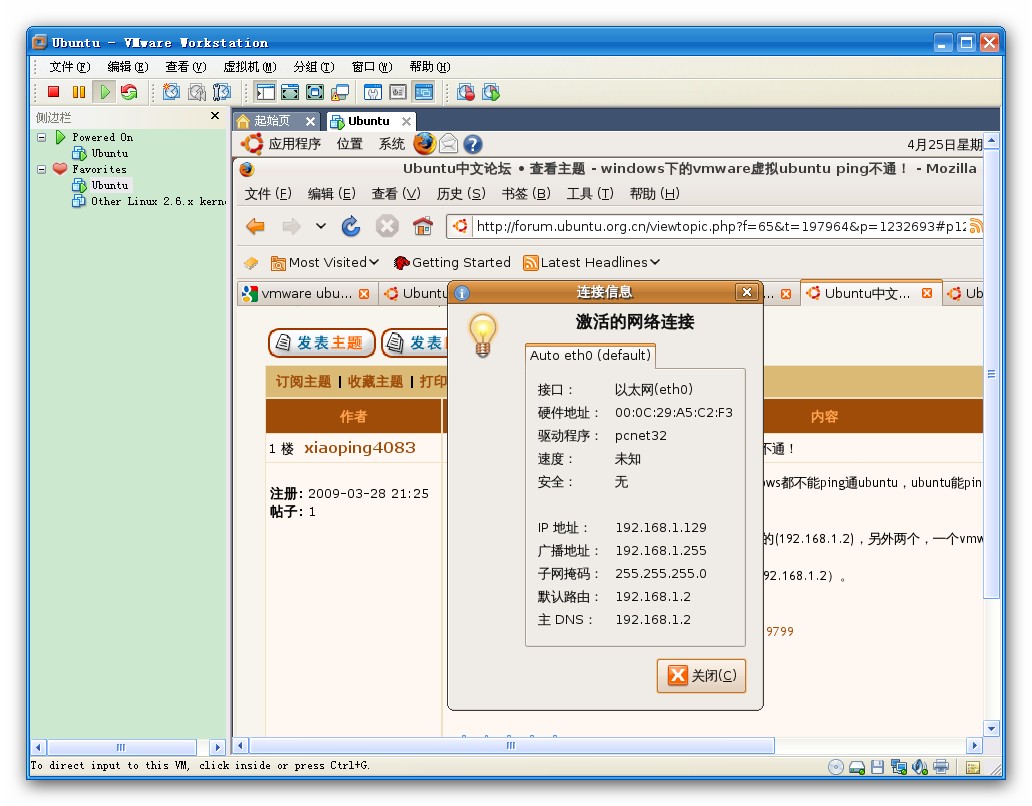
Task: Click the Unity mode icon with warning
Action: pyautogui.click(x=340, y=92)
